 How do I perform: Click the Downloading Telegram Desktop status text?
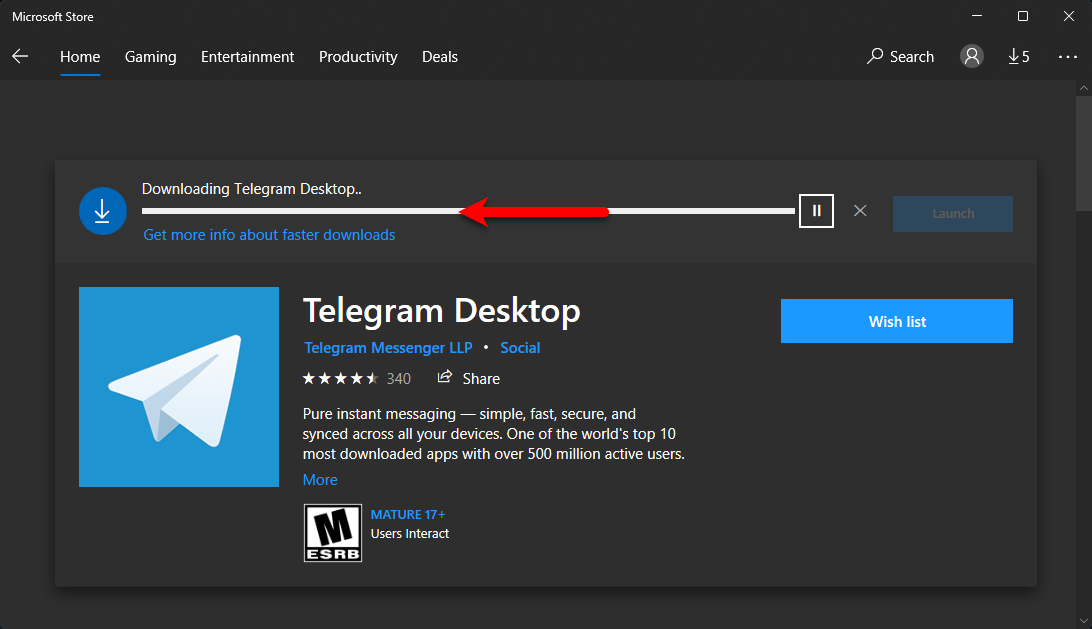(x=251, y=189)
